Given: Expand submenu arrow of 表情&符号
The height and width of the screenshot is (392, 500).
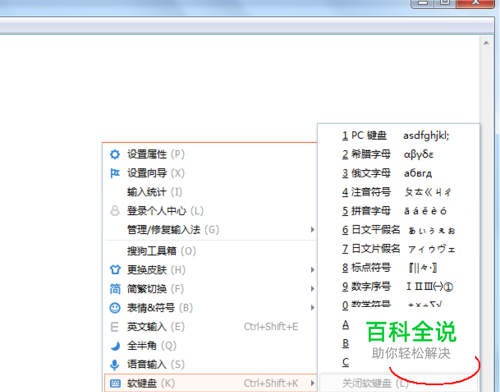Looking at the screenshot, I should point(312,308).
